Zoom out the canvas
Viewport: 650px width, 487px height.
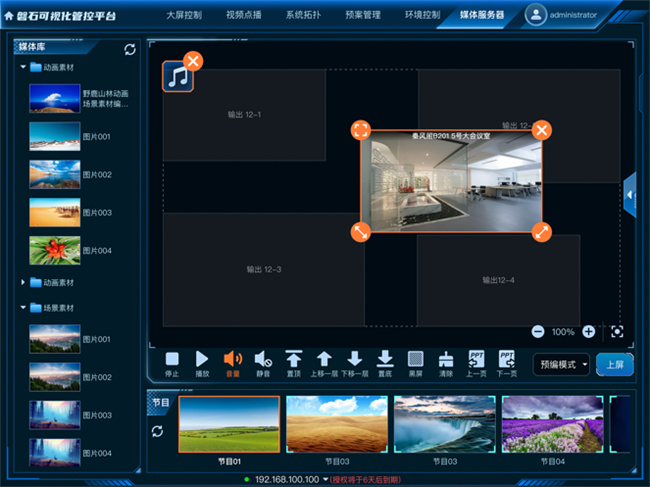[x=538, y=332]
